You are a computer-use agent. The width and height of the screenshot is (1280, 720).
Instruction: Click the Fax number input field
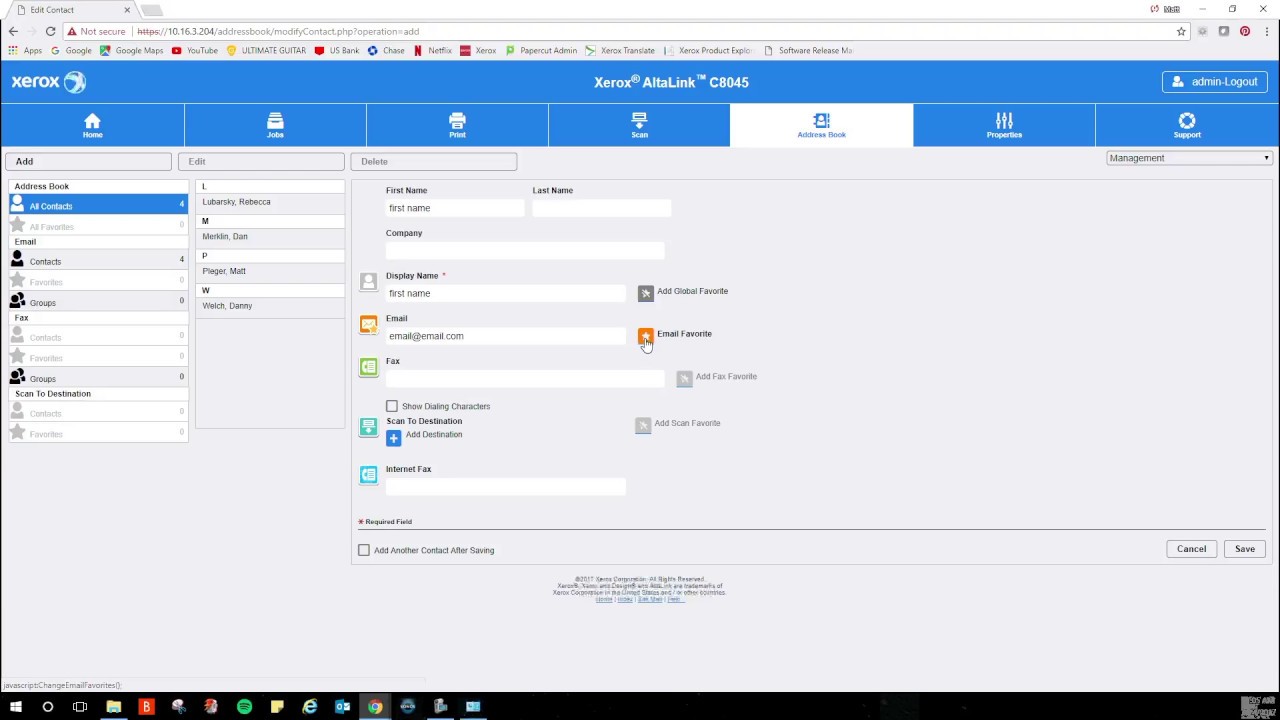point(525,378)
